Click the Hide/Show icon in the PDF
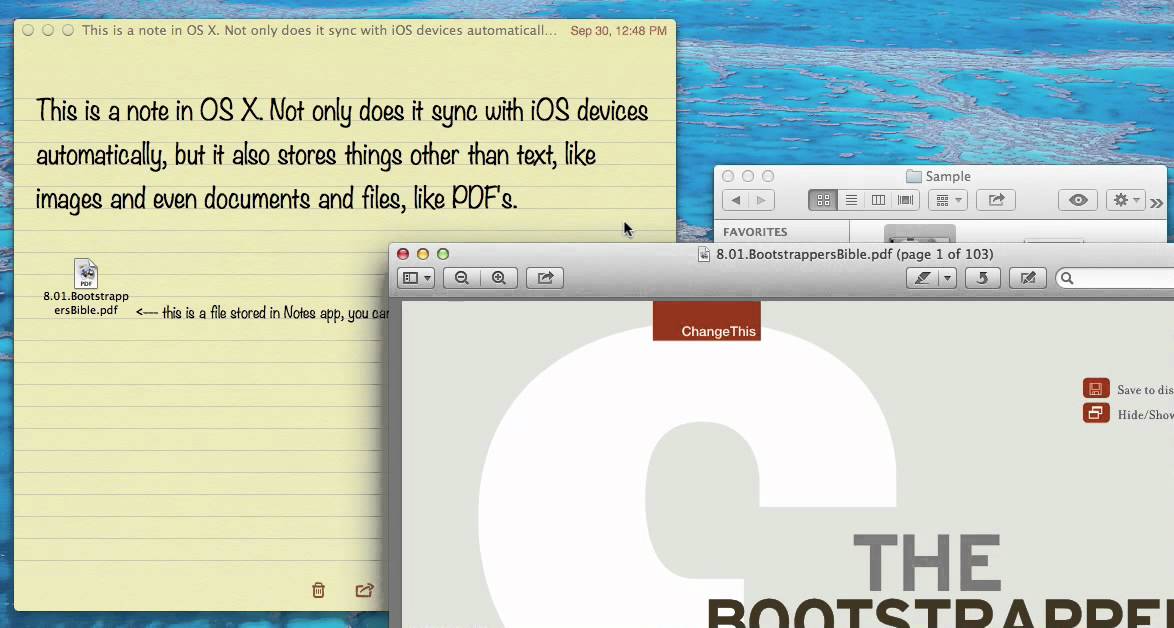This screenshot has height=628, width=1174. tap(1095, 413)
